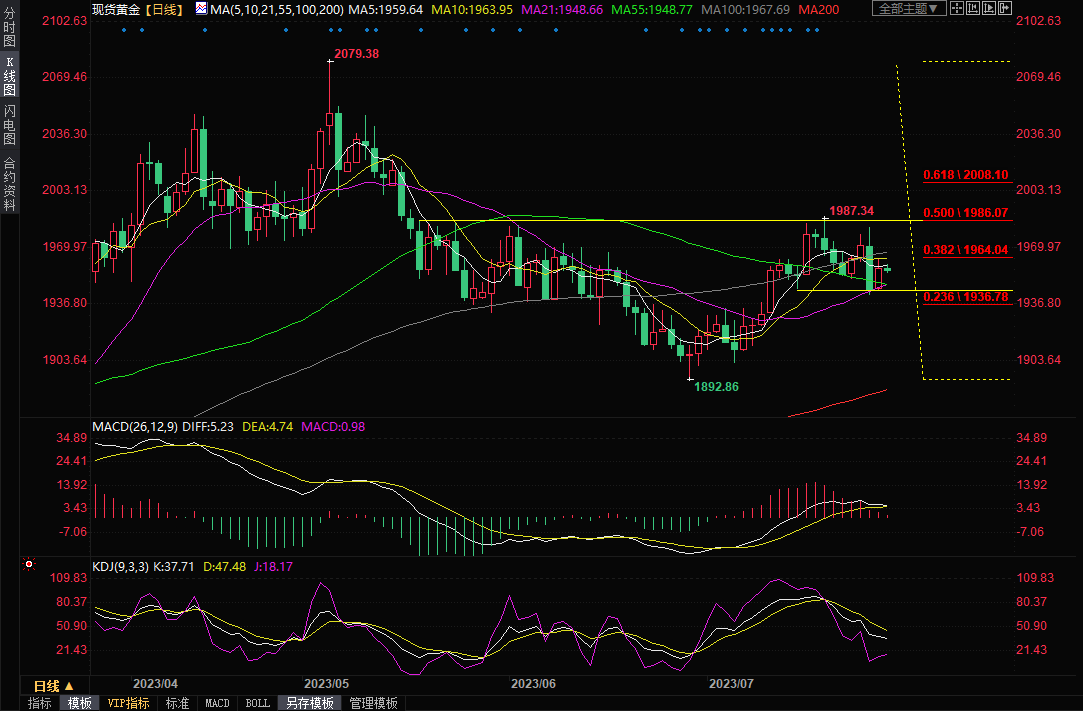Open the 闪电图 sidebar tab

[10, 125]
